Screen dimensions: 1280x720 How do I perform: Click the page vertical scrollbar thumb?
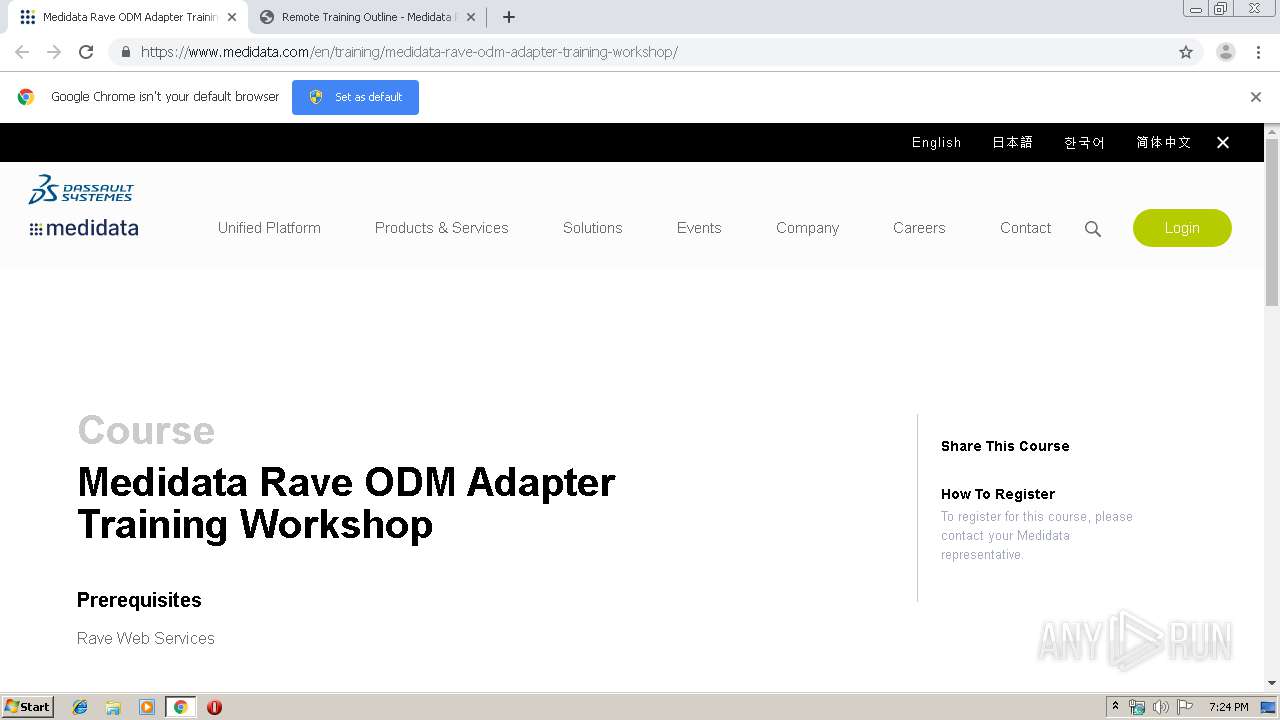click(x=1272, y=222)
